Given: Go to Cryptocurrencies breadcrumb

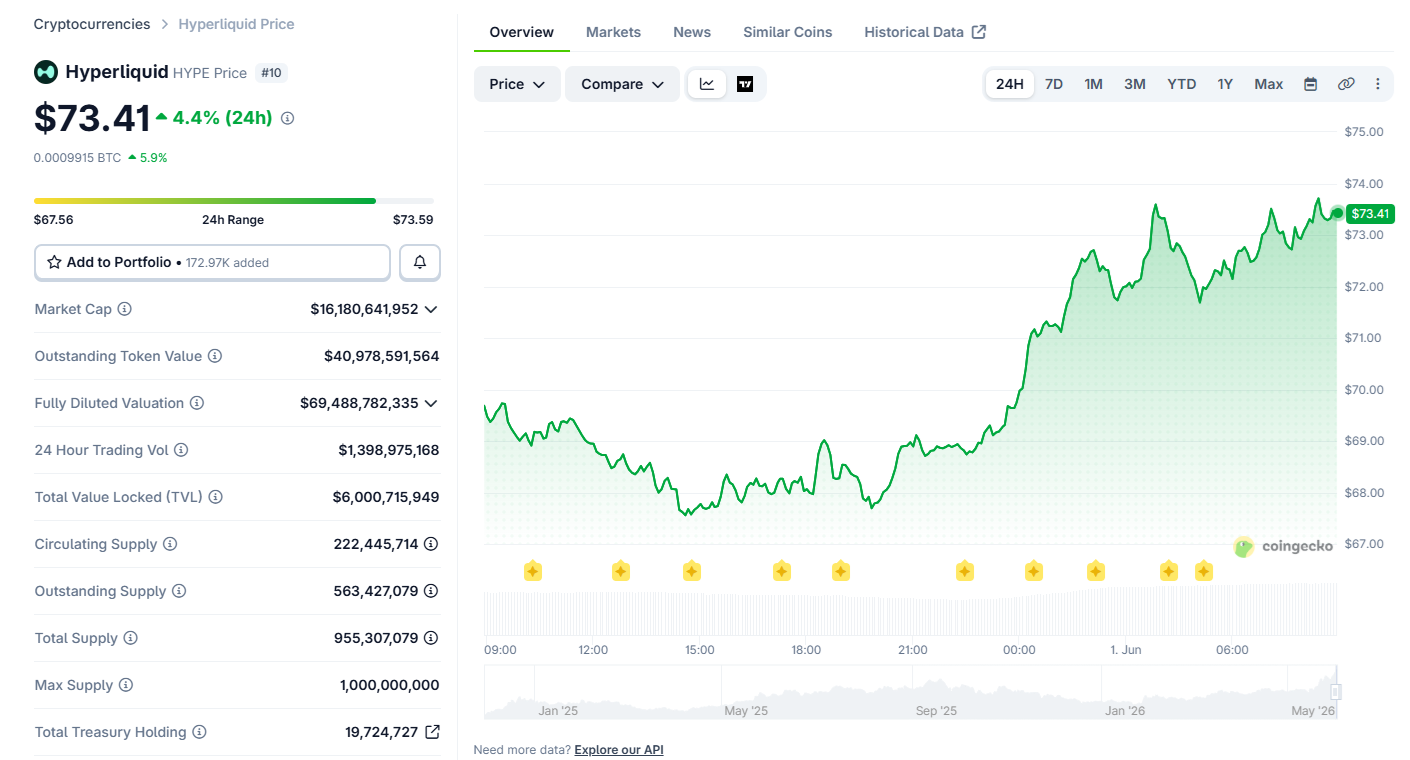Looking at the screenshot, I should coord(92,24).
